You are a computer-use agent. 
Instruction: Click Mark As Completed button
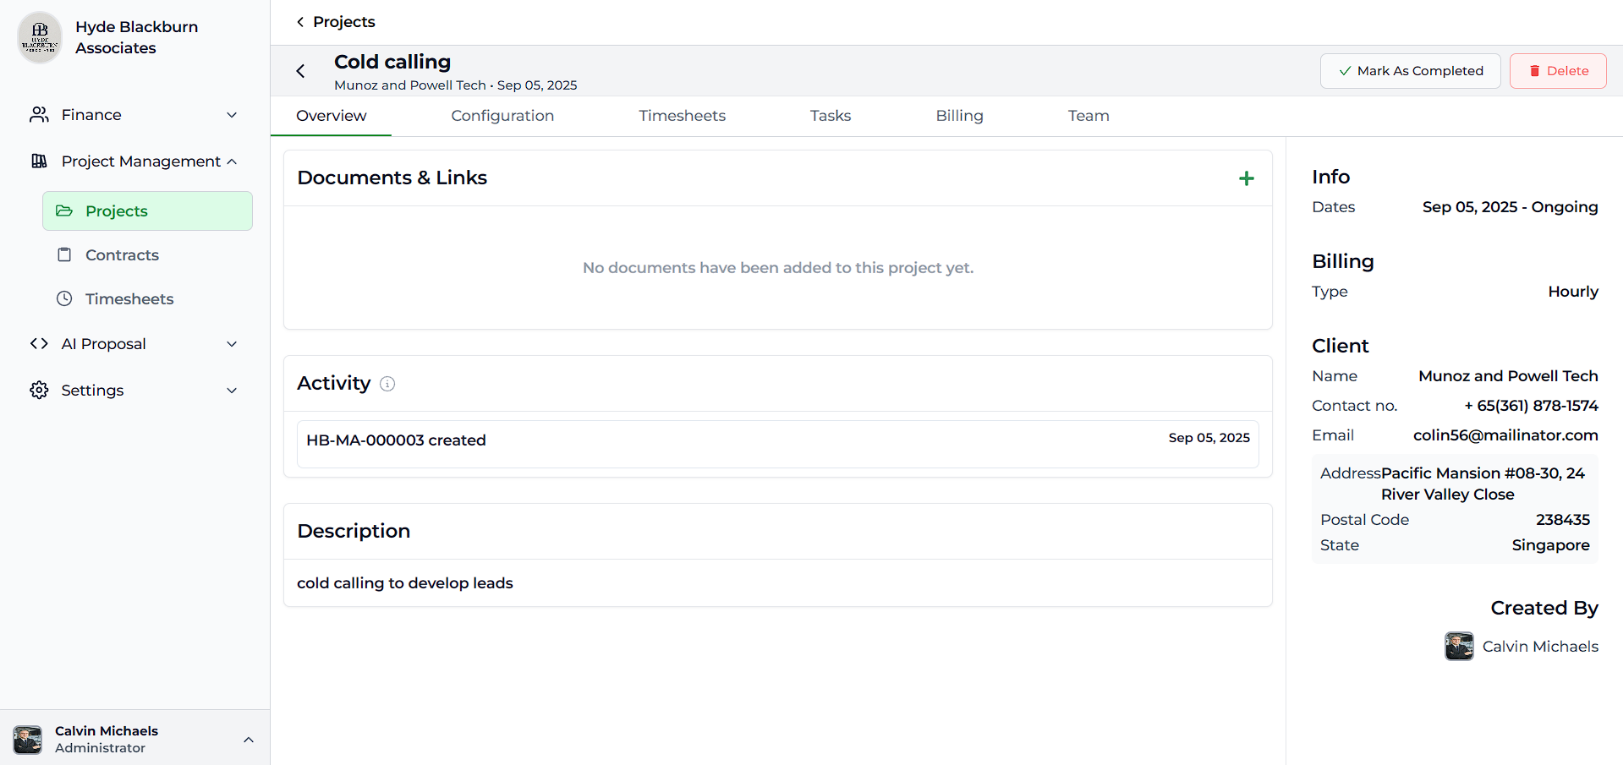[x=1410, y=71]
